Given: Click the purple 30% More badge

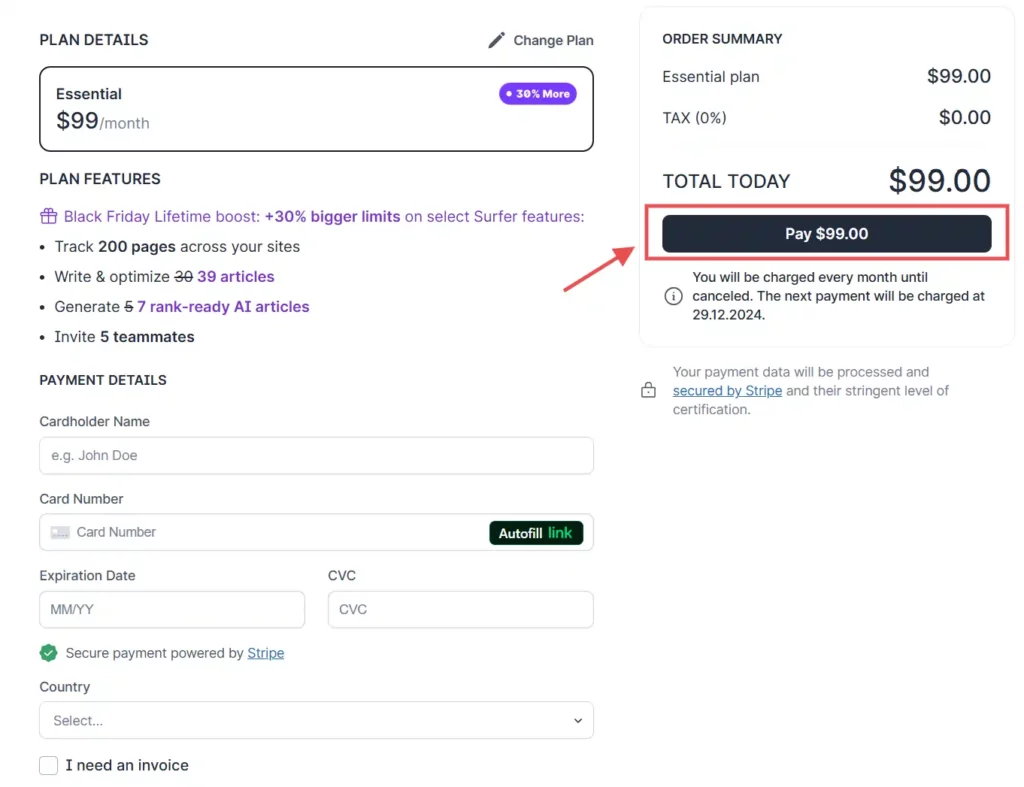Looking at the screenshot, I should pyautogui.click(x=537, y=93).
